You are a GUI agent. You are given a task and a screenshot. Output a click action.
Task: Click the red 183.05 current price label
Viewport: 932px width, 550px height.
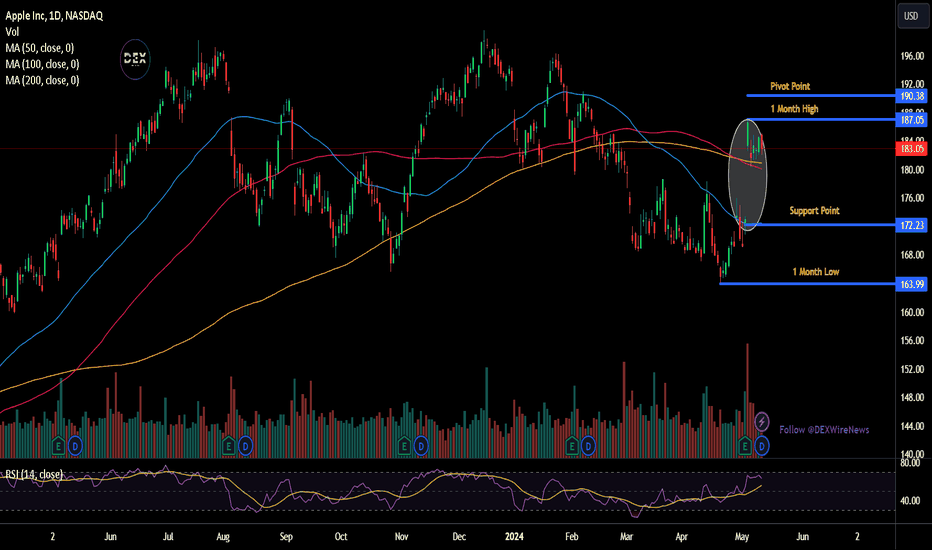pyautogui.click(x=912, y=149)
